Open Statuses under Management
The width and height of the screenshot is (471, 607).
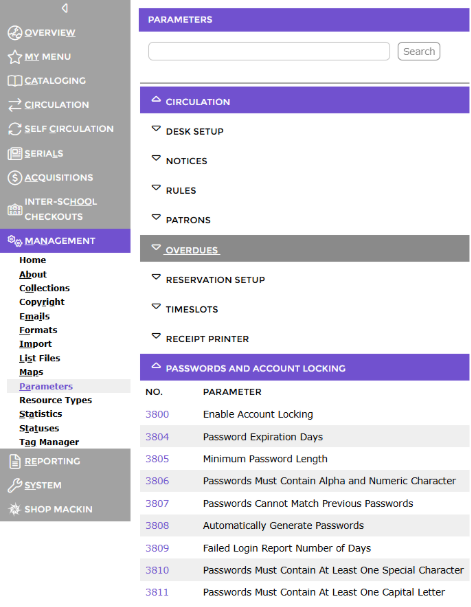coord(39,428)
